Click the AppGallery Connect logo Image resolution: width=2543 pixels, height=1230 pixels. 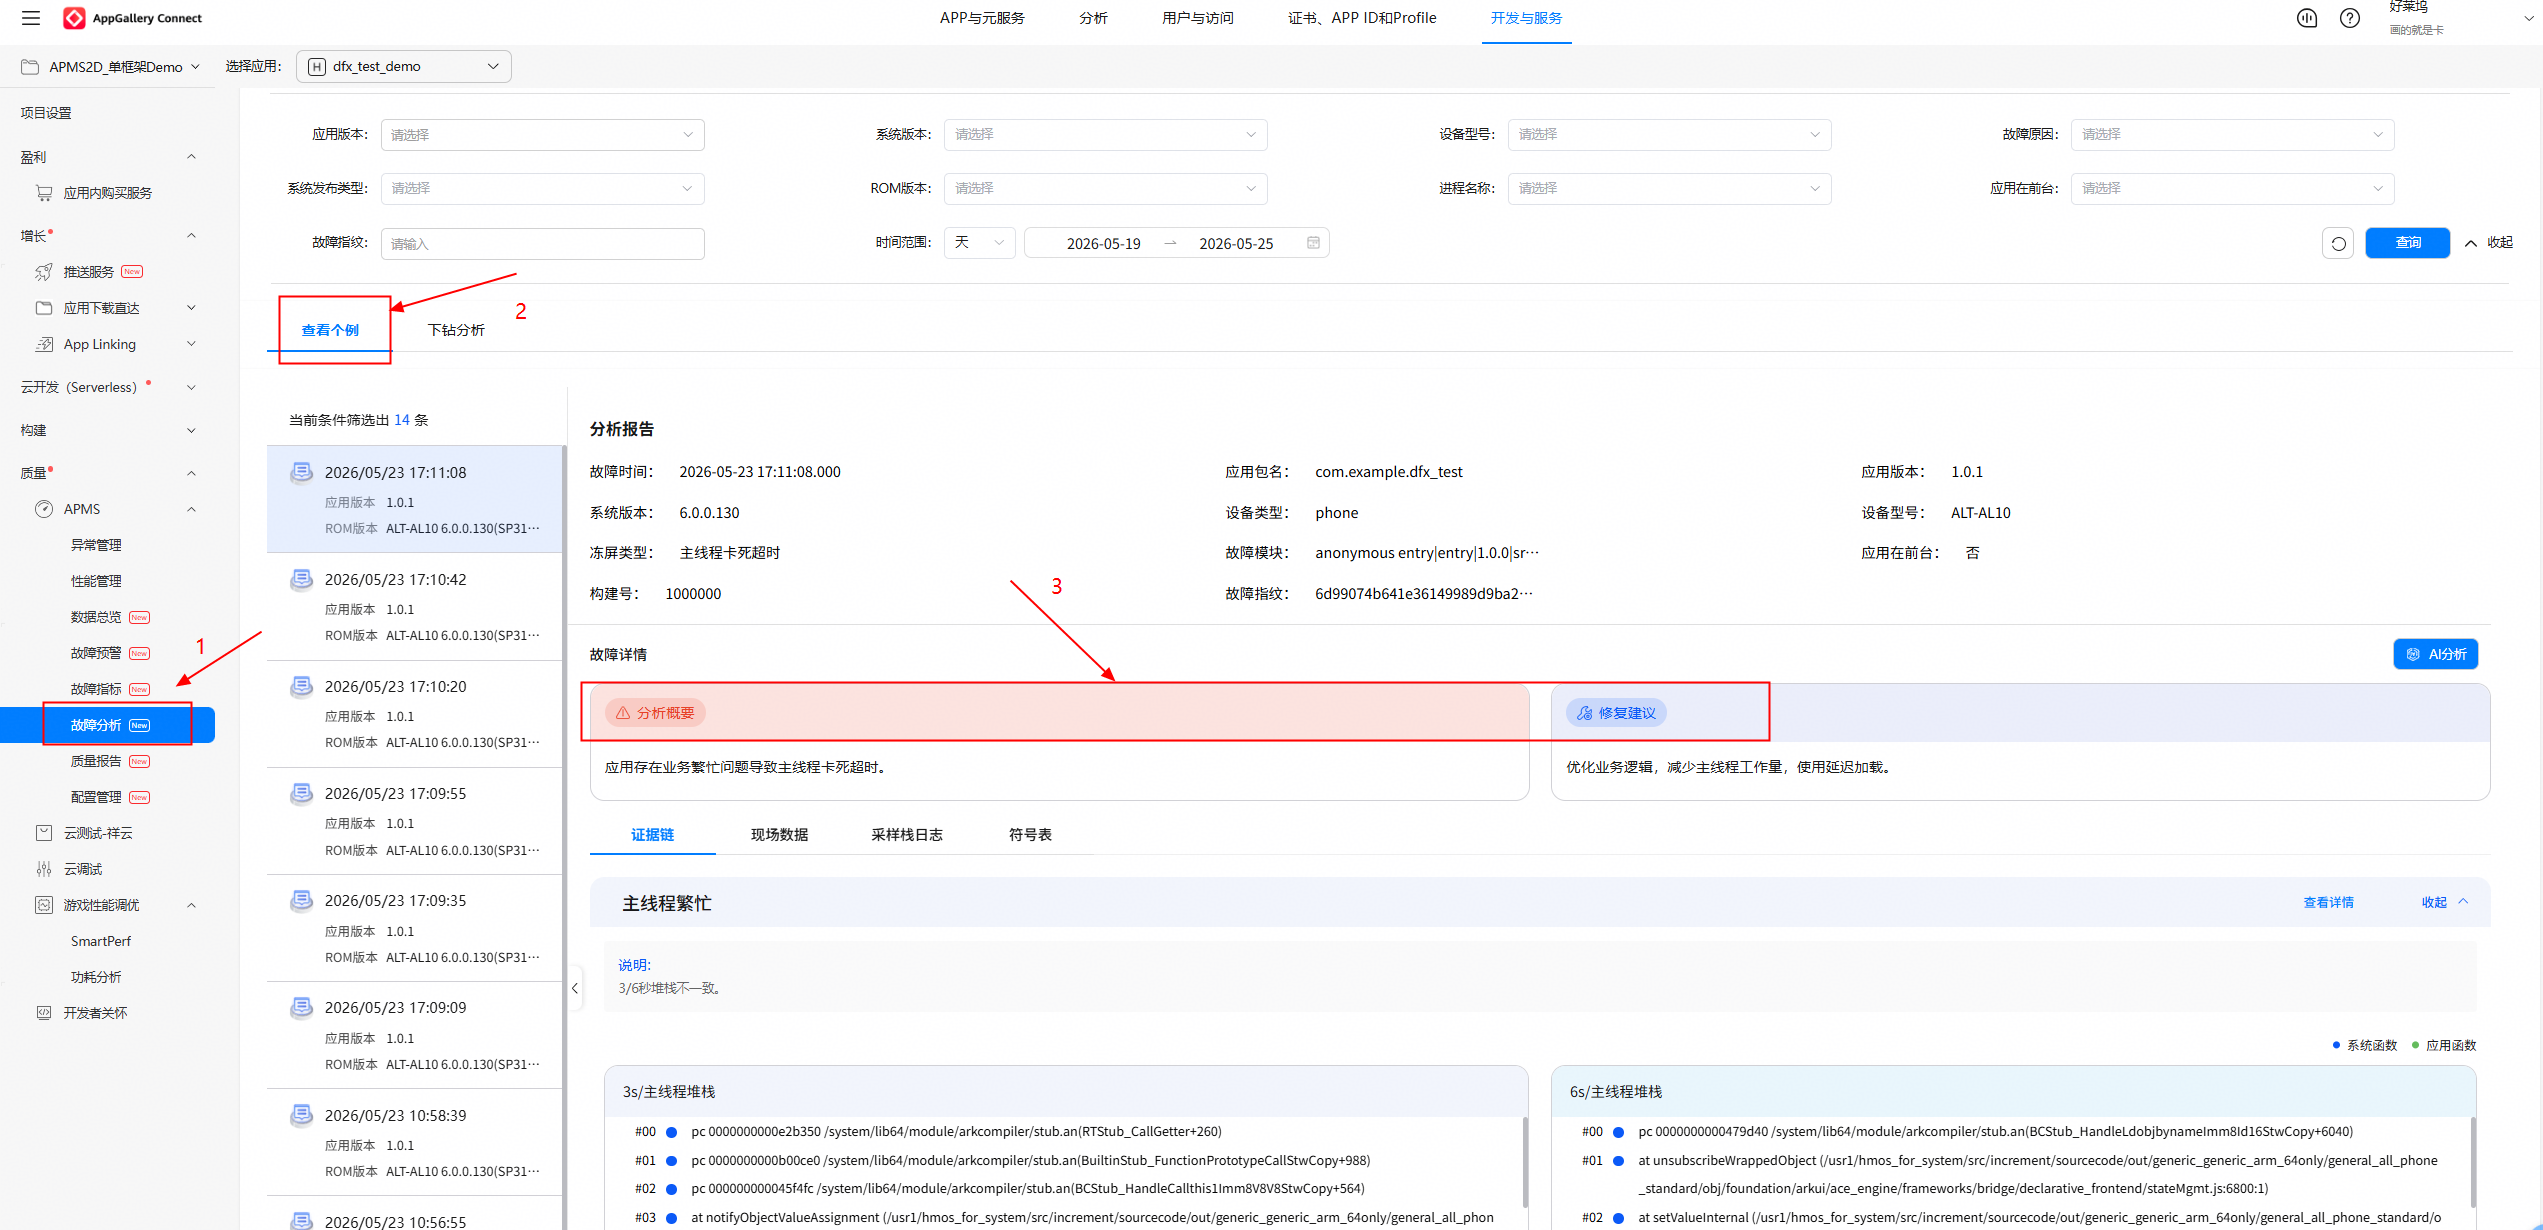pos(132,18)
